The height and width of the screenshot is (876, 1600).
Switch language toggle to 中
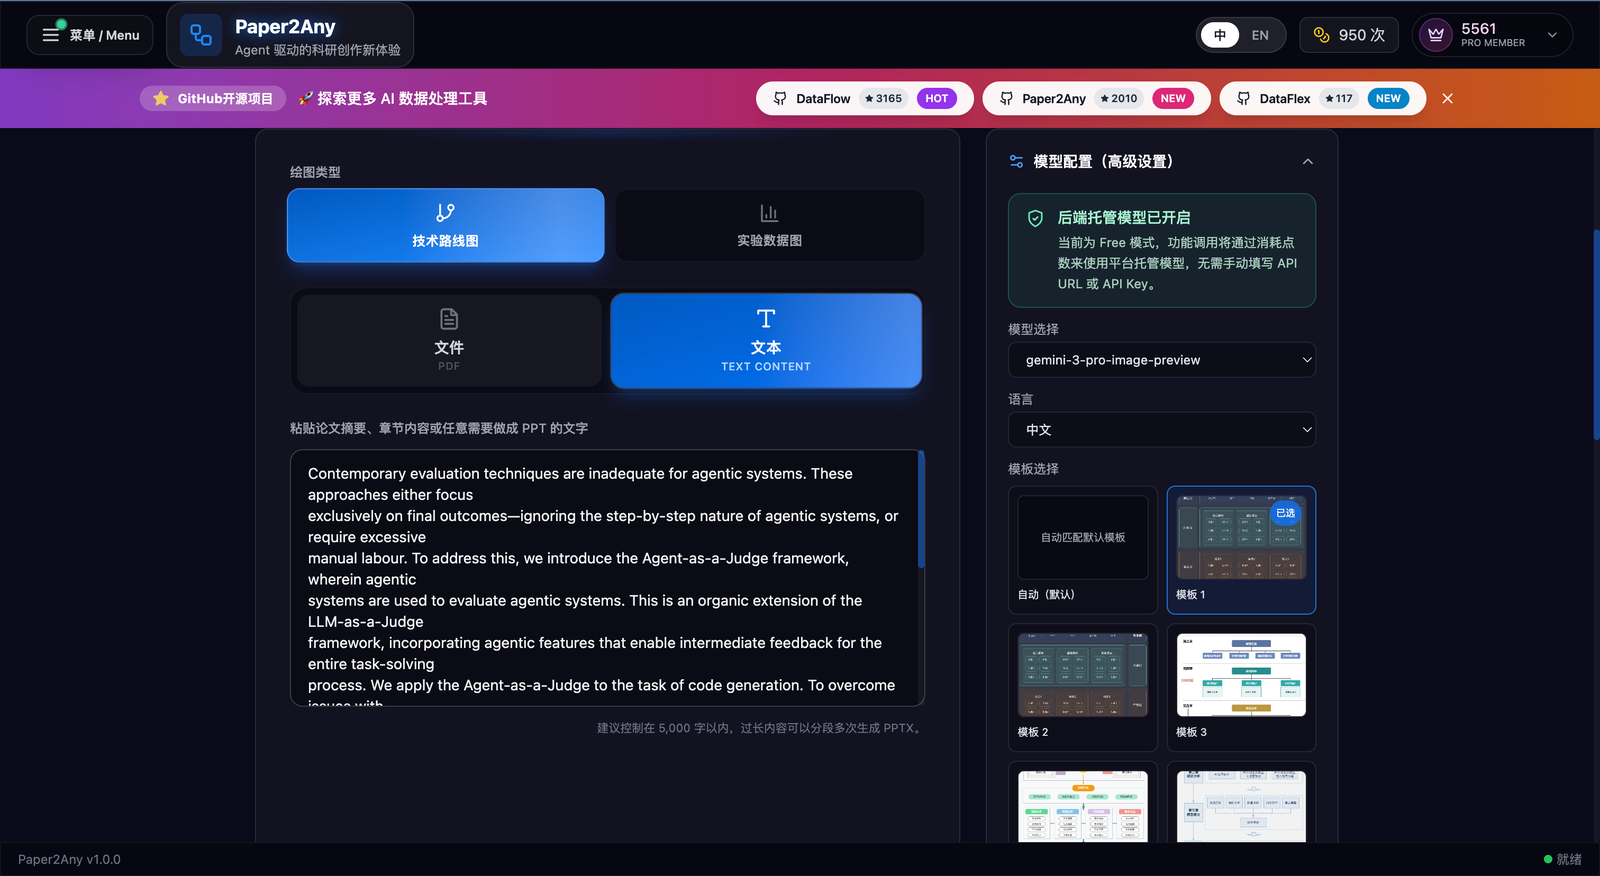[1220, 35]
